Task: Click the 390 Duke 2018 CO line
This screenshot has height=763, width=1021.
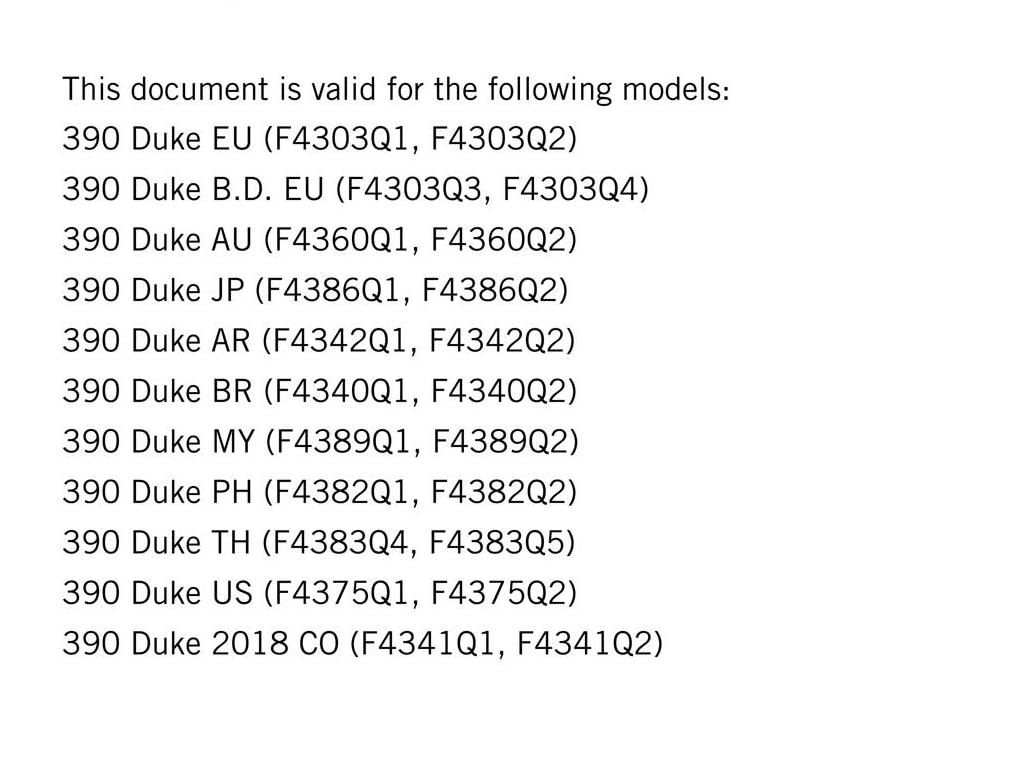Action: click(x=363, y=643)
